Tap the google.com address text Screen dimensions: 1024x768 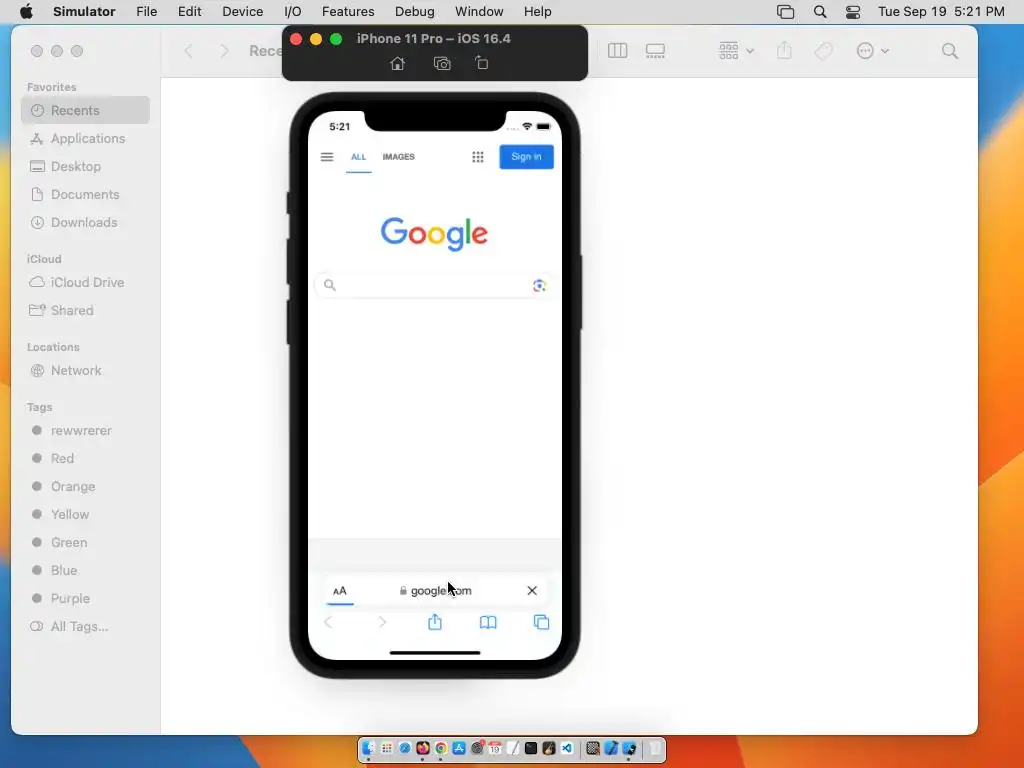click(x=441, y=591)
